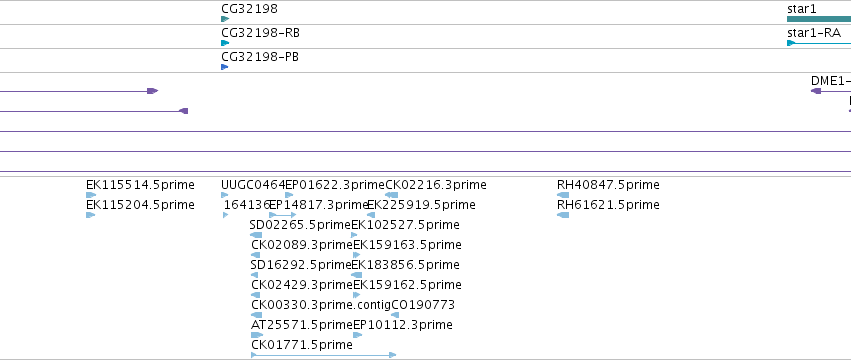Select the EK159162.5prime label
The width and height of the screenshot is (851, 360).
click(x=407, y=285)
